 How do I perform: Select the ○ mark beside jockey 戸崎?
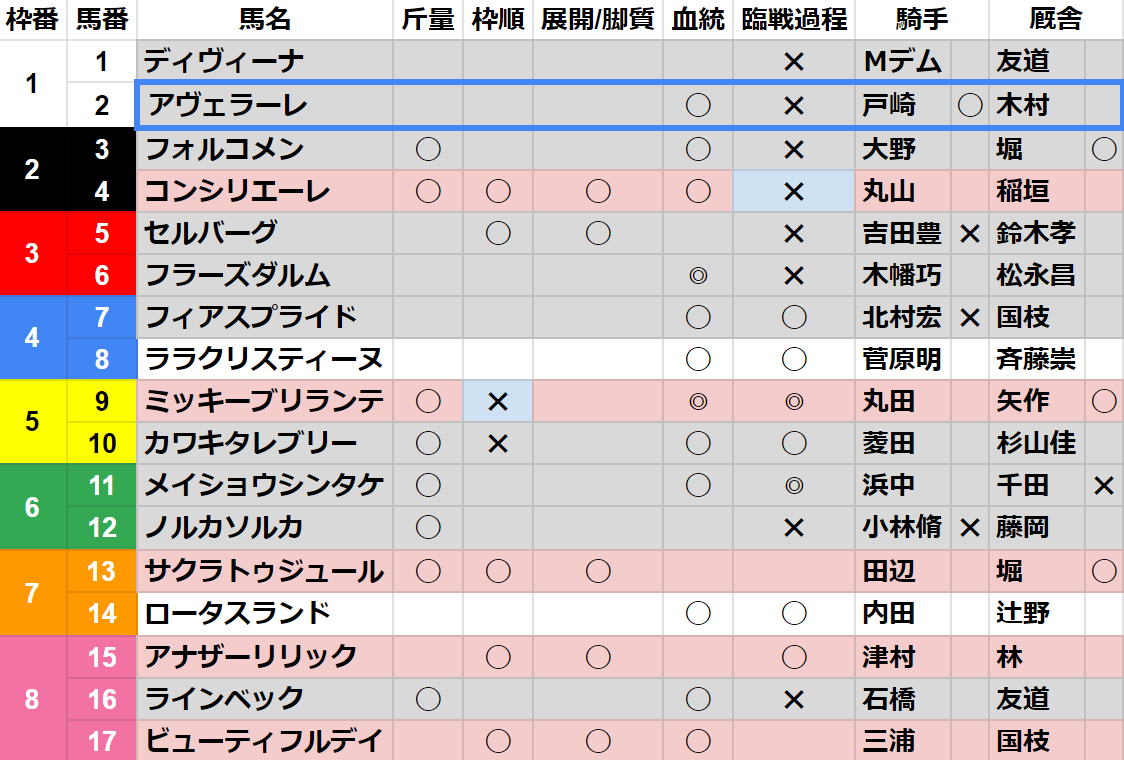968,104
